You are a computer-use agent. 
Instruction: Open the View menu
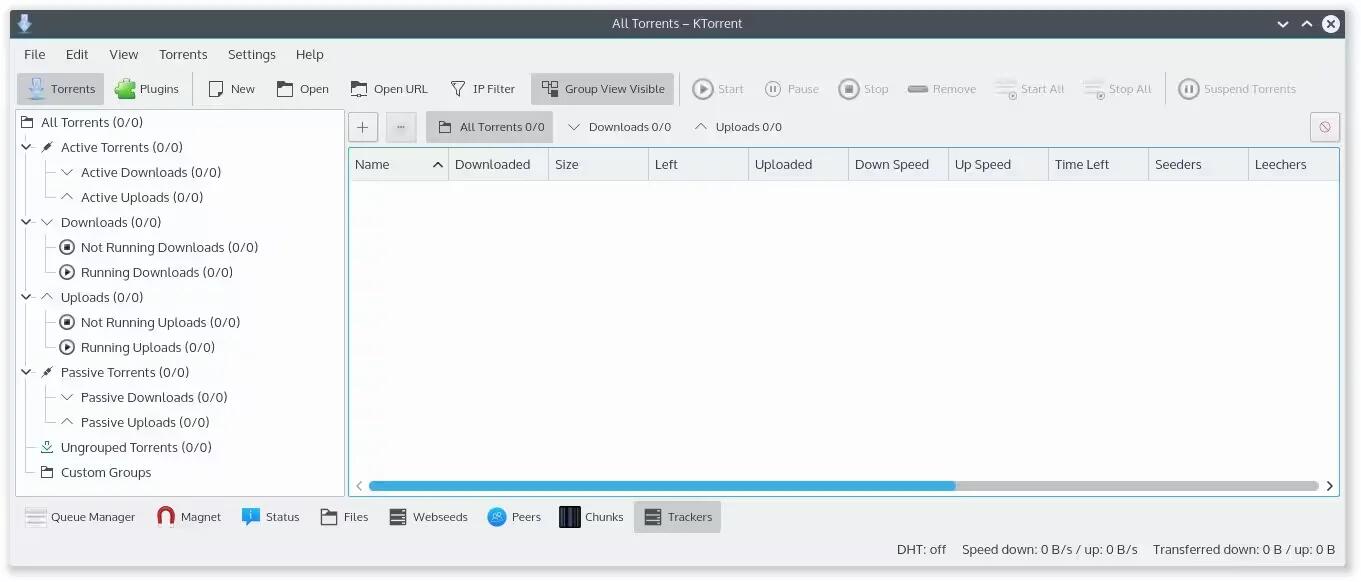pos(124,54)
